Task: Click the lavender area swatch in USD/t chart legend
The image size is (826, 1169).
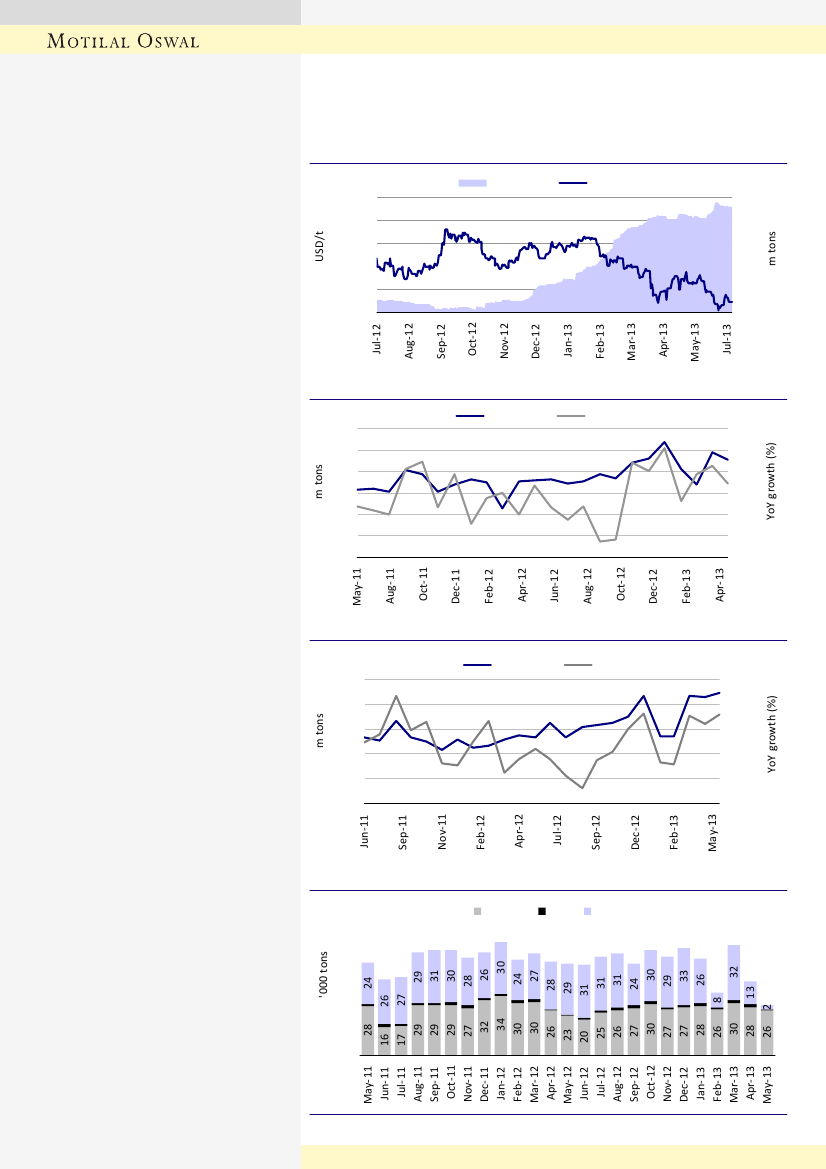Action: tap(472, 183)
